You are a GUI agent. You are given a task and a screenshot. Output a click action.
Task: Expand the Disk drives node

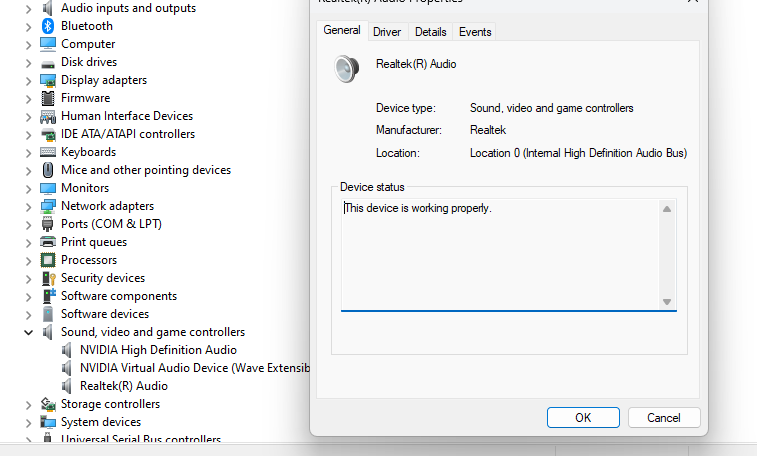click(28, 63)
